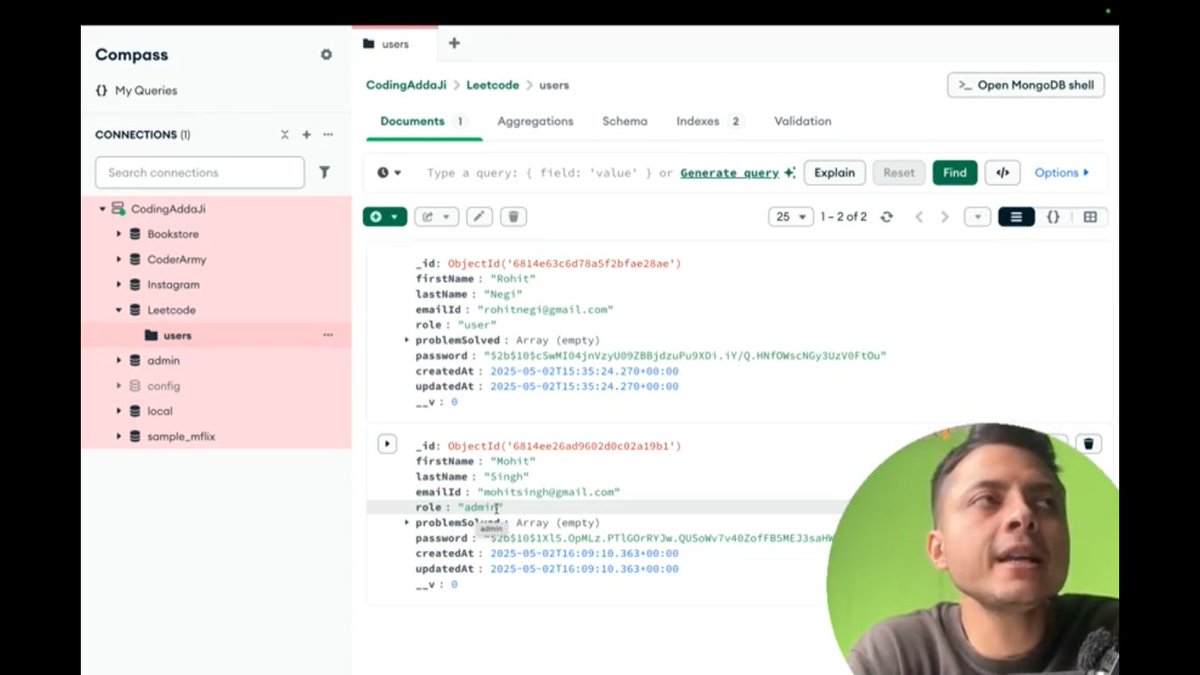The height and width of the screenshot is (675, 1200).
Task: Refresh the documents list
Action: point(886,217)
